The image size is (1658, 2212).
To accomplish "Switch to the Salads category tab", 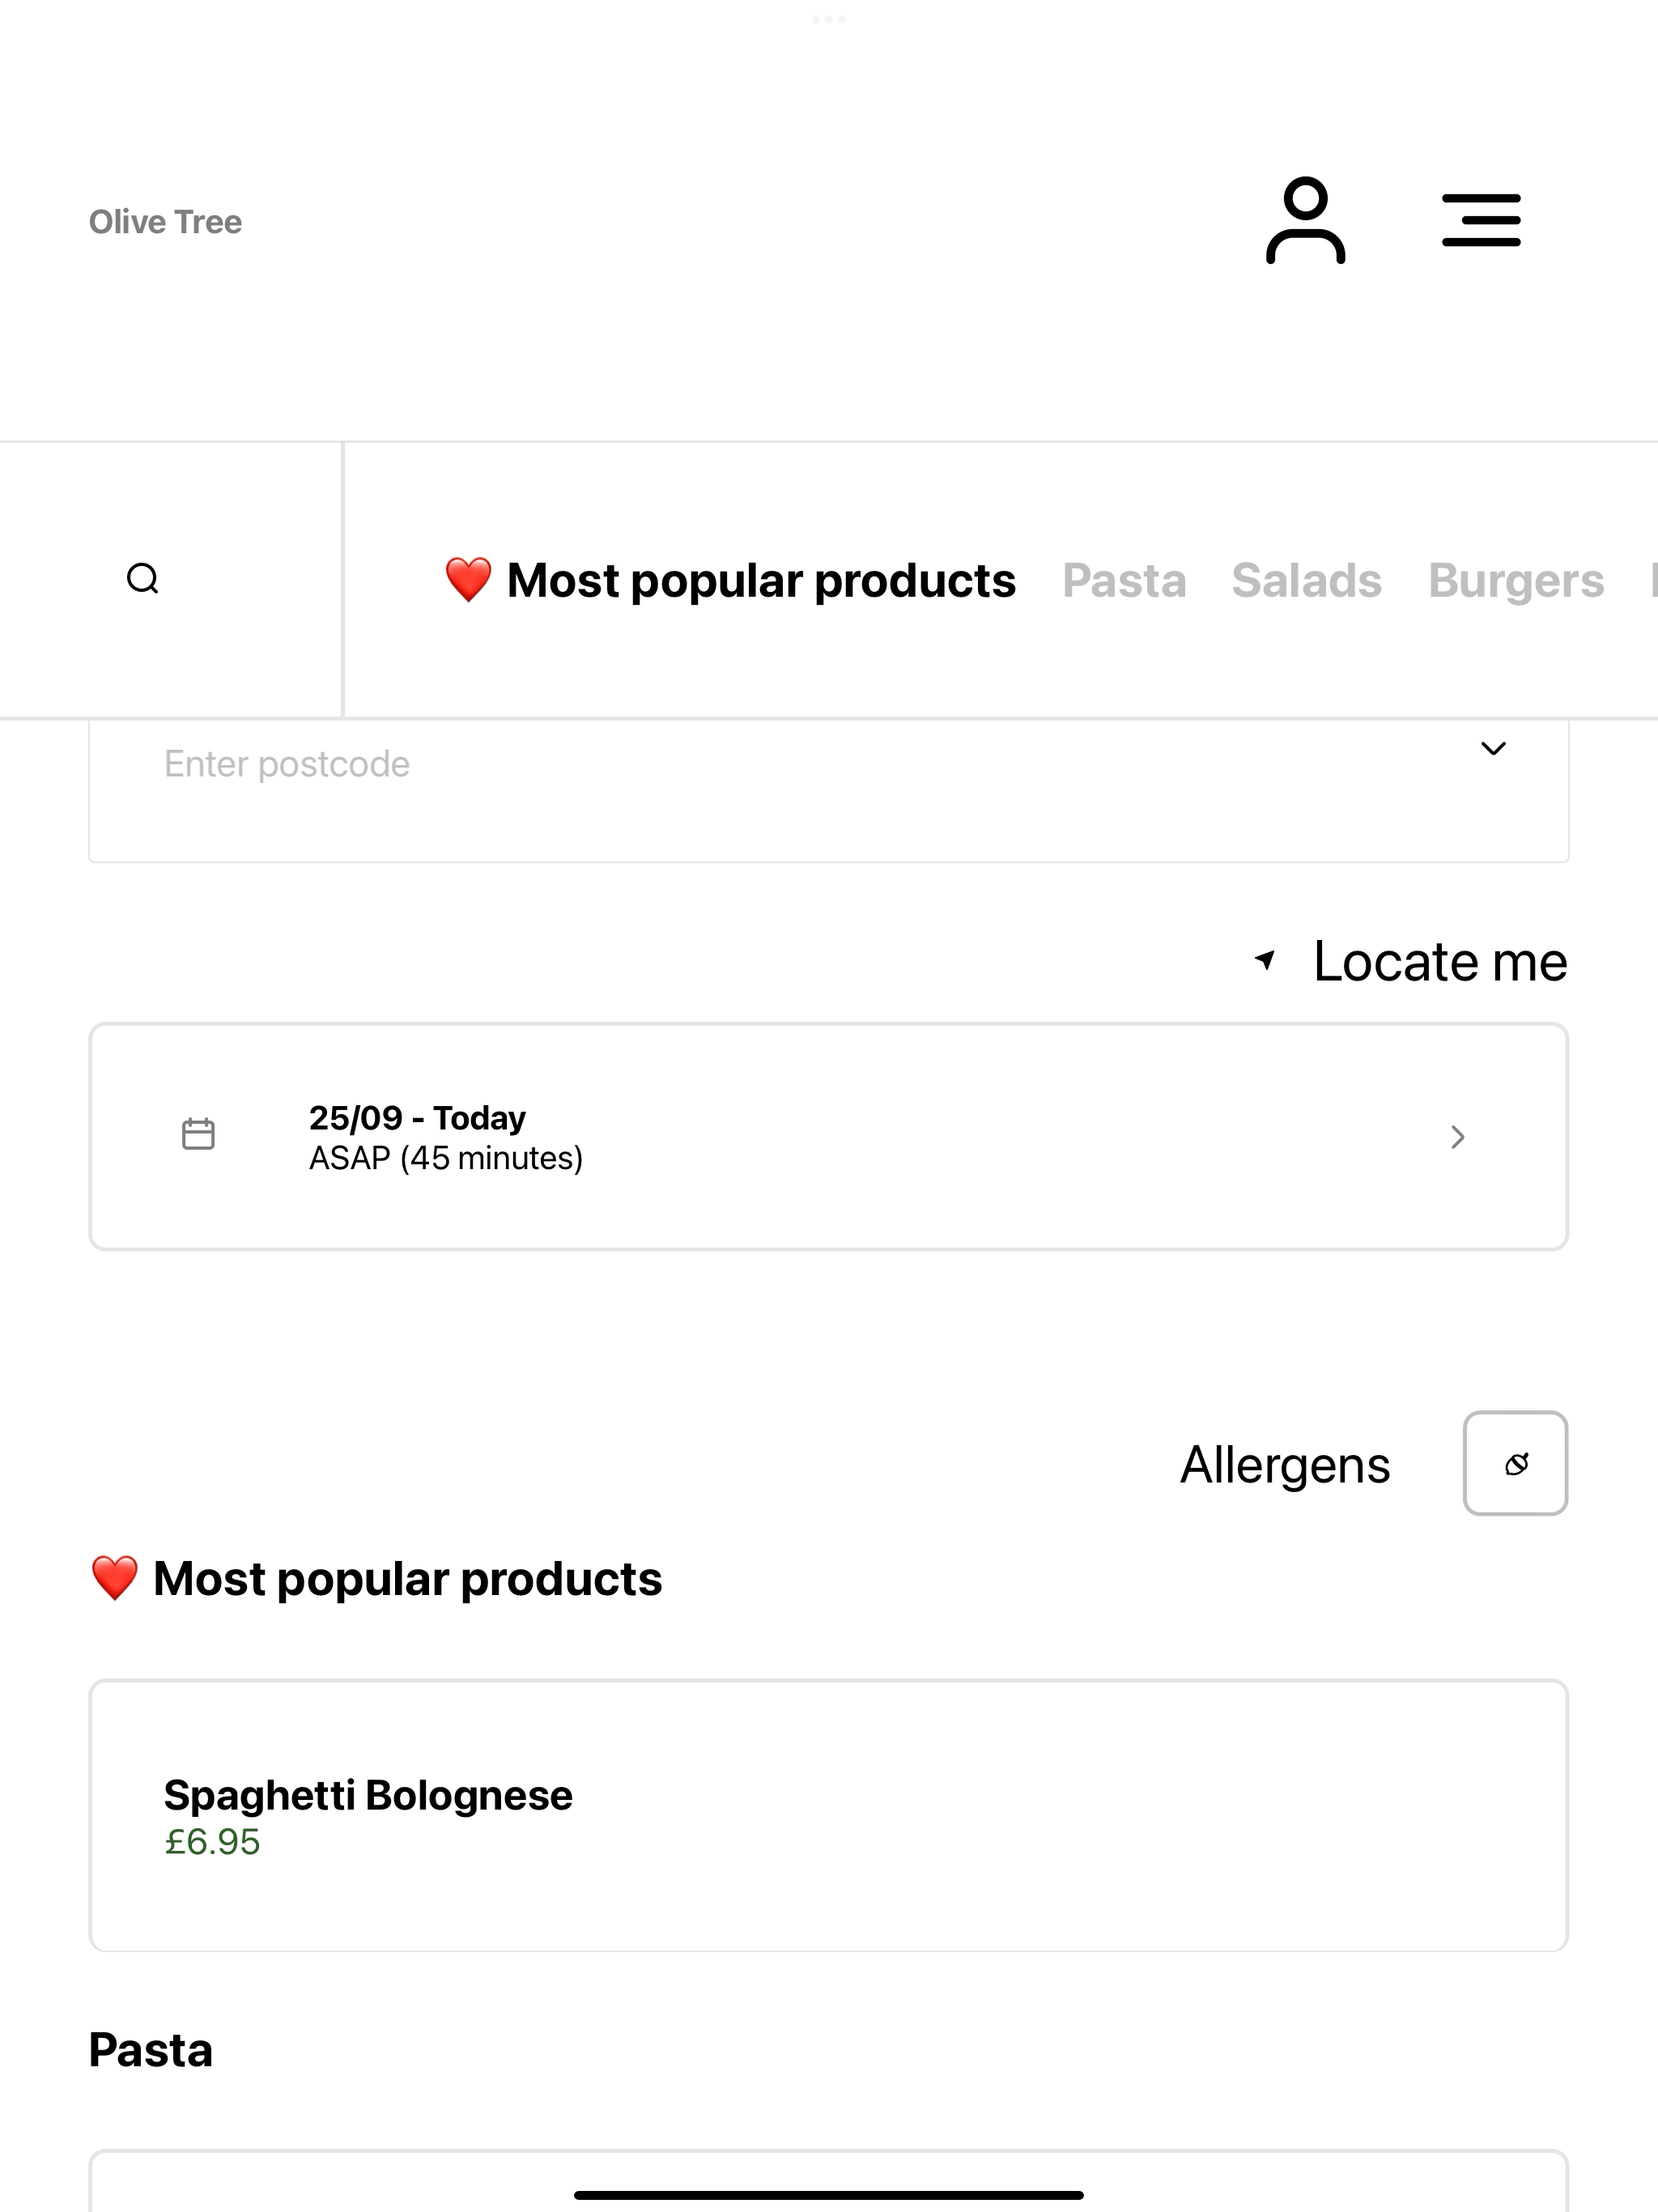I will (x=1306, y=580).
